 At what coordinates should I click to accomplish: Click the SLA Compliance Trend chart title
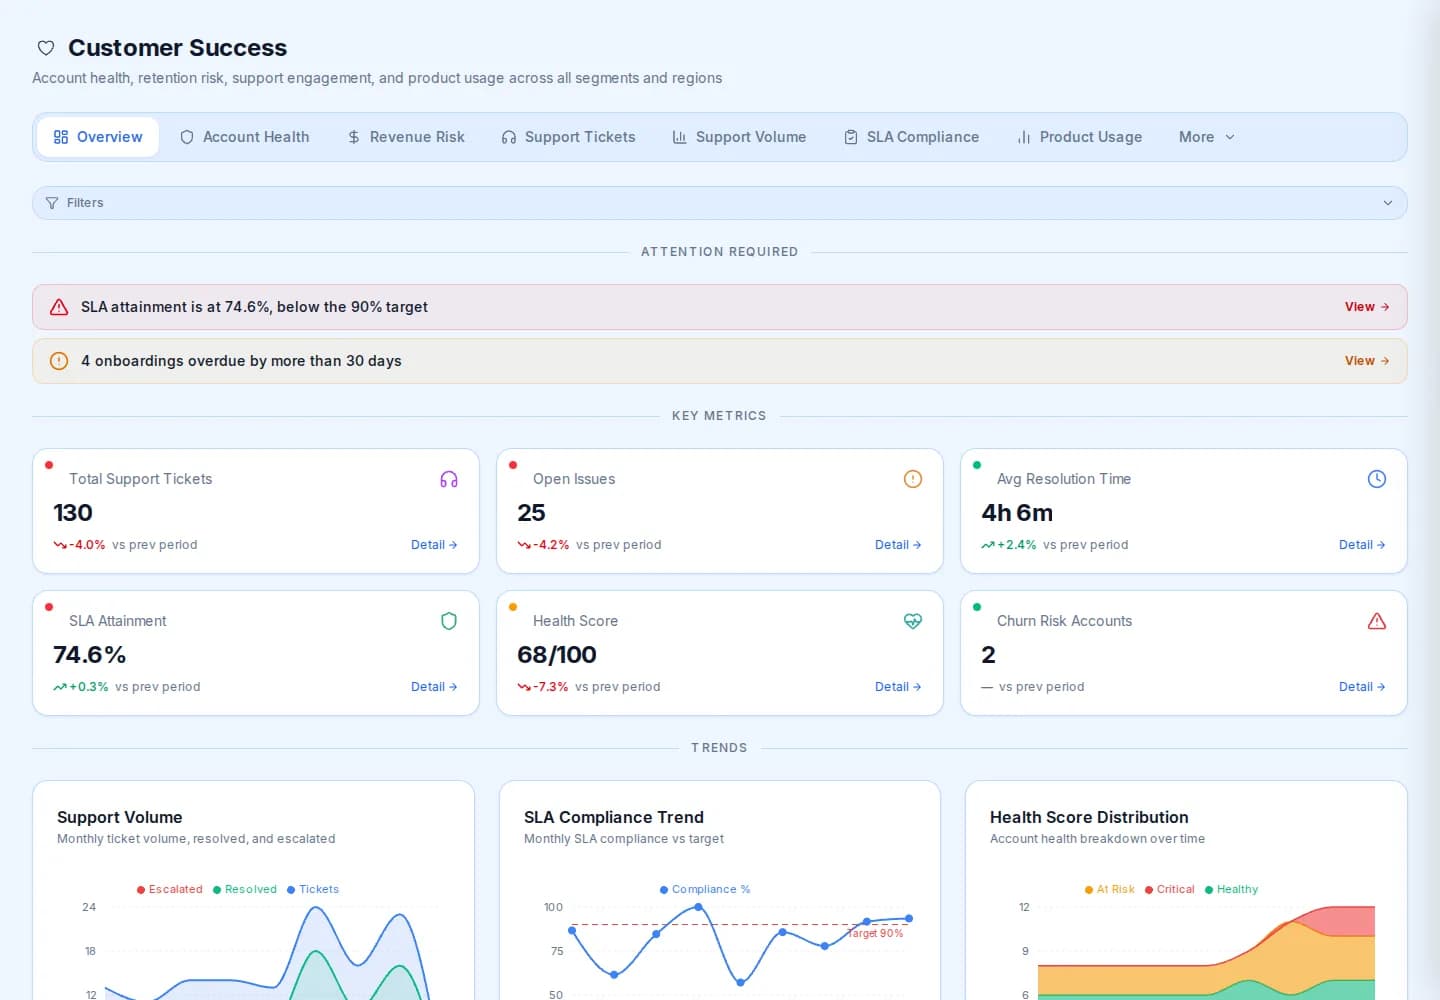tap(614, 817)
